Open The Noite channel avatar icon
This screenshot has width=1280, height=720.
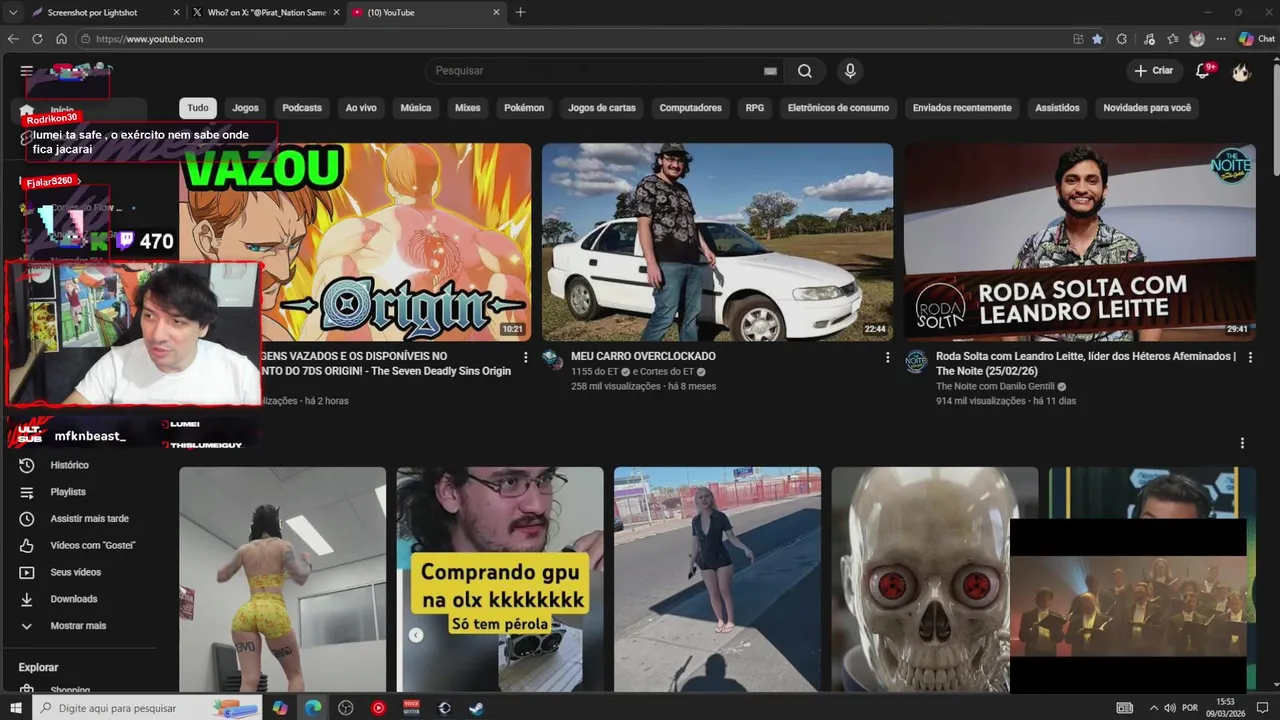[916, 361]
